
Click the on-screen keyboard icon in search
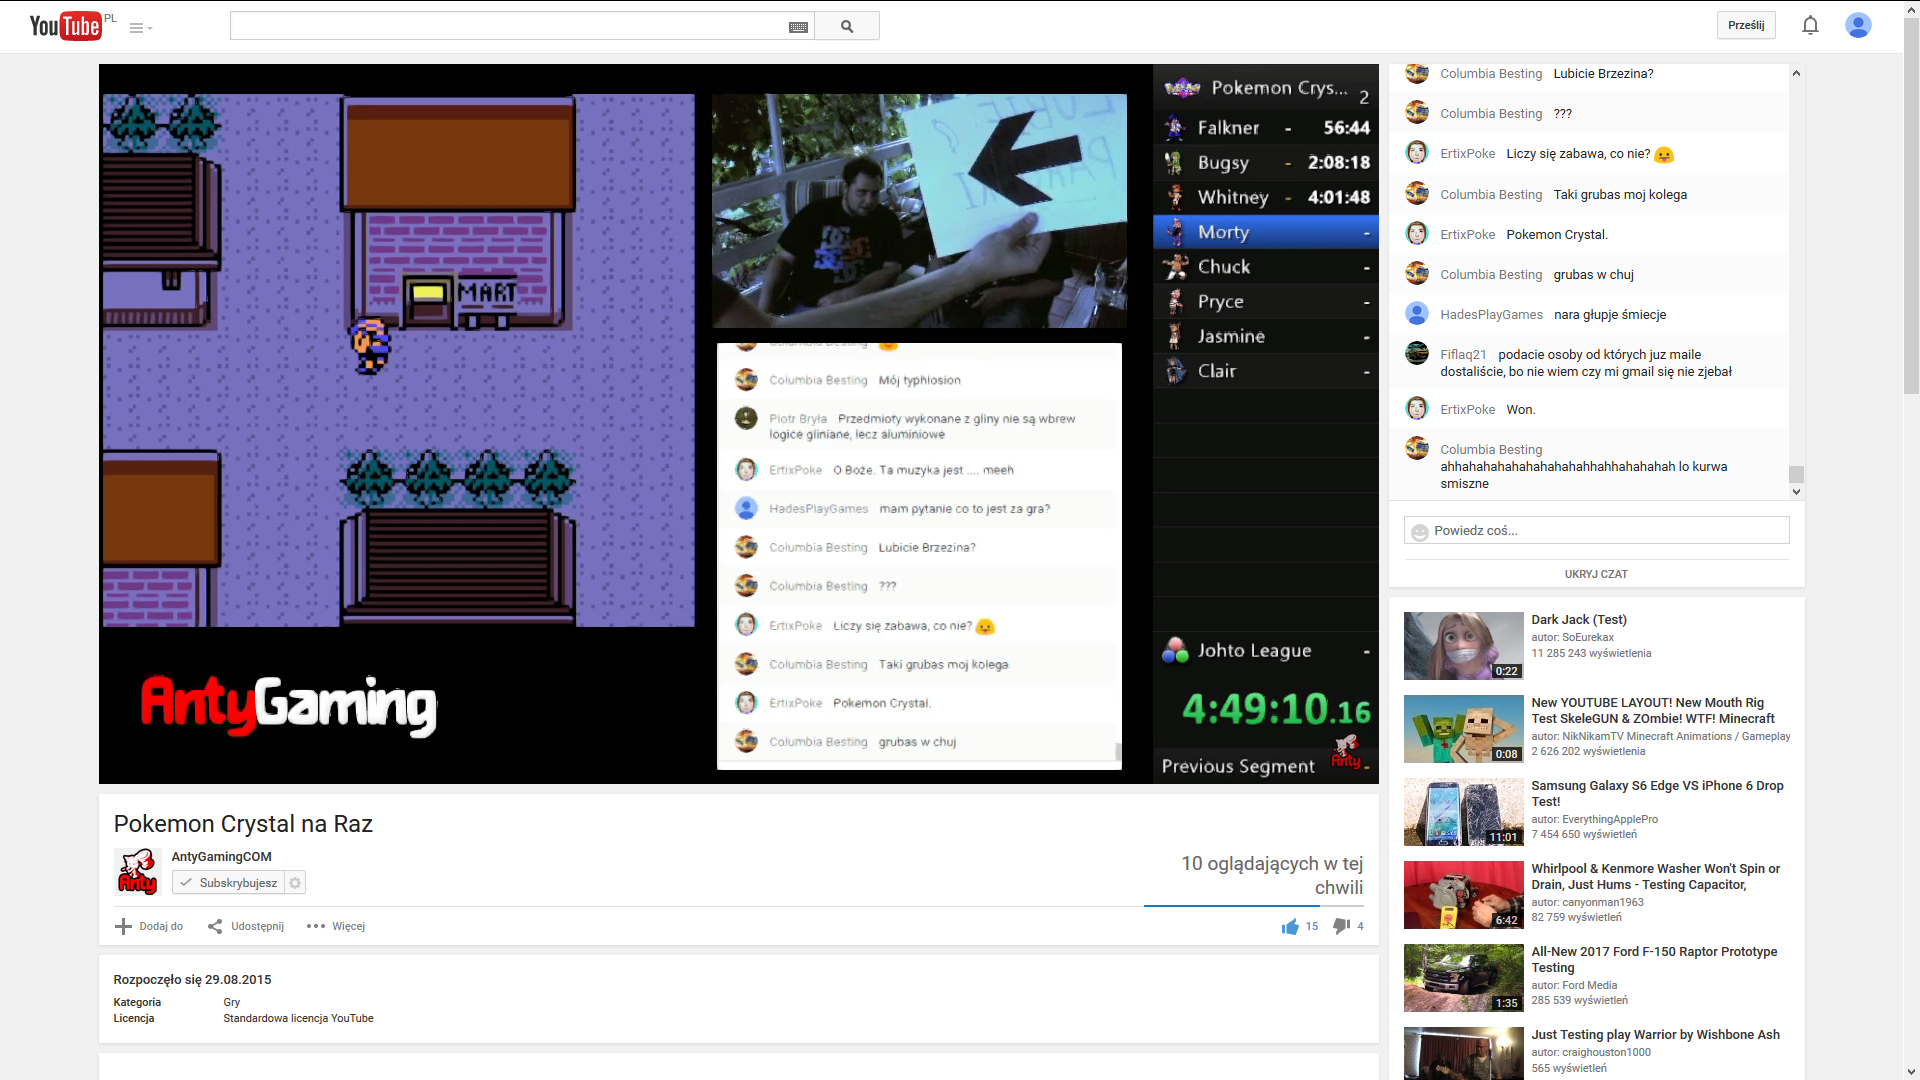[x=798, y=27]
